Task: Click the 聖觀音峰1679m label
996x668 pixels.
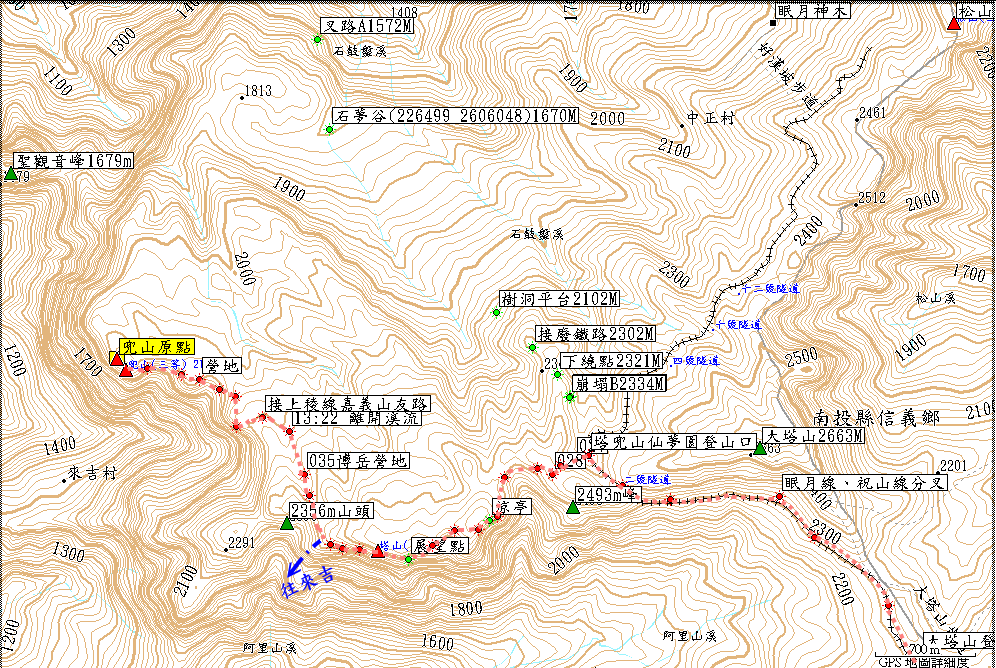Action: [74, 161]
